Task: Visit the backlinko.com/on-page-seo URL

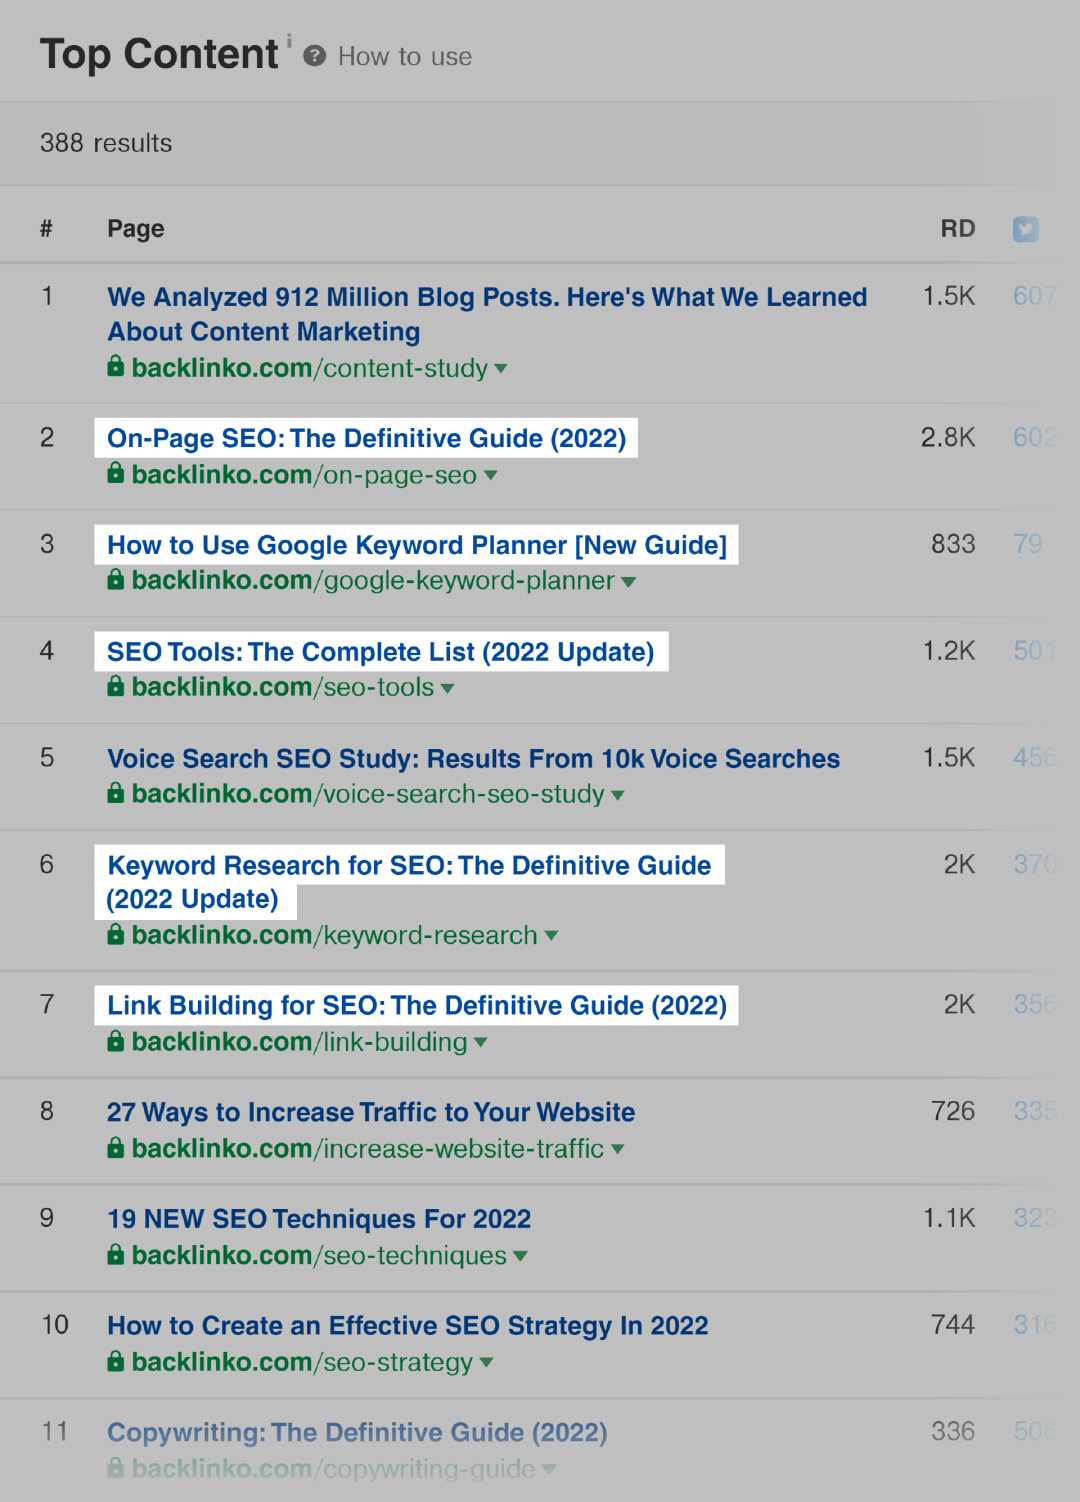Action: click(304, 475)
